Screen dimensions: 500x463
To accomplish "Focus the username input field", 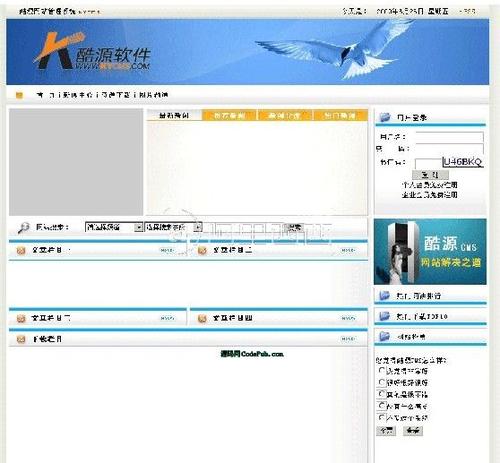I will point(449,137).
